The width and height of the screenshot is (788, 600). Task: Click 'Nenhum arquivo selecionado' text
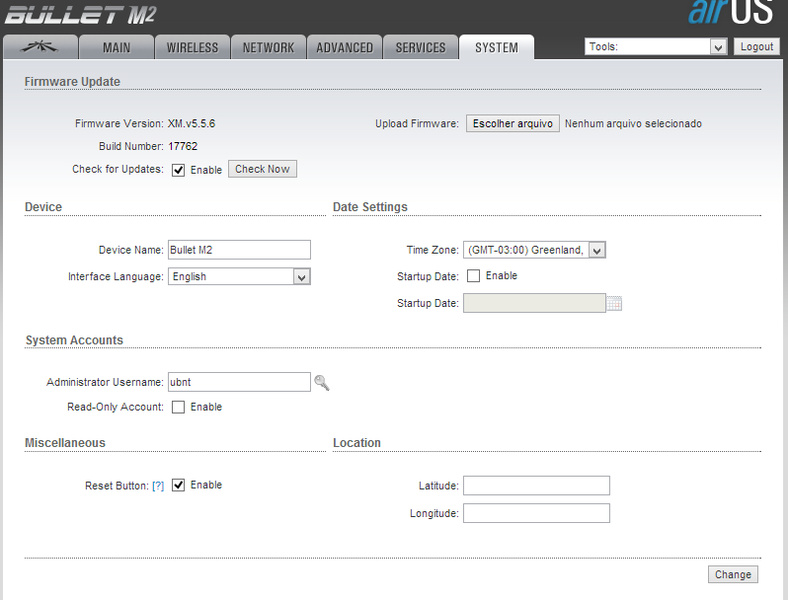click(633, 124)
